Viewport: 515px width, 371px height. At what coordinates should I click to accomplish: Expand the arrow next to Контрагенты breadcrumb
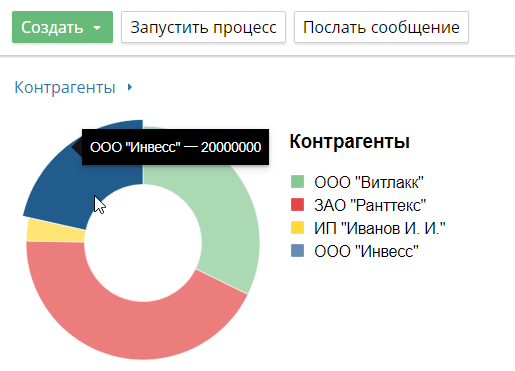tap(130, 87)
